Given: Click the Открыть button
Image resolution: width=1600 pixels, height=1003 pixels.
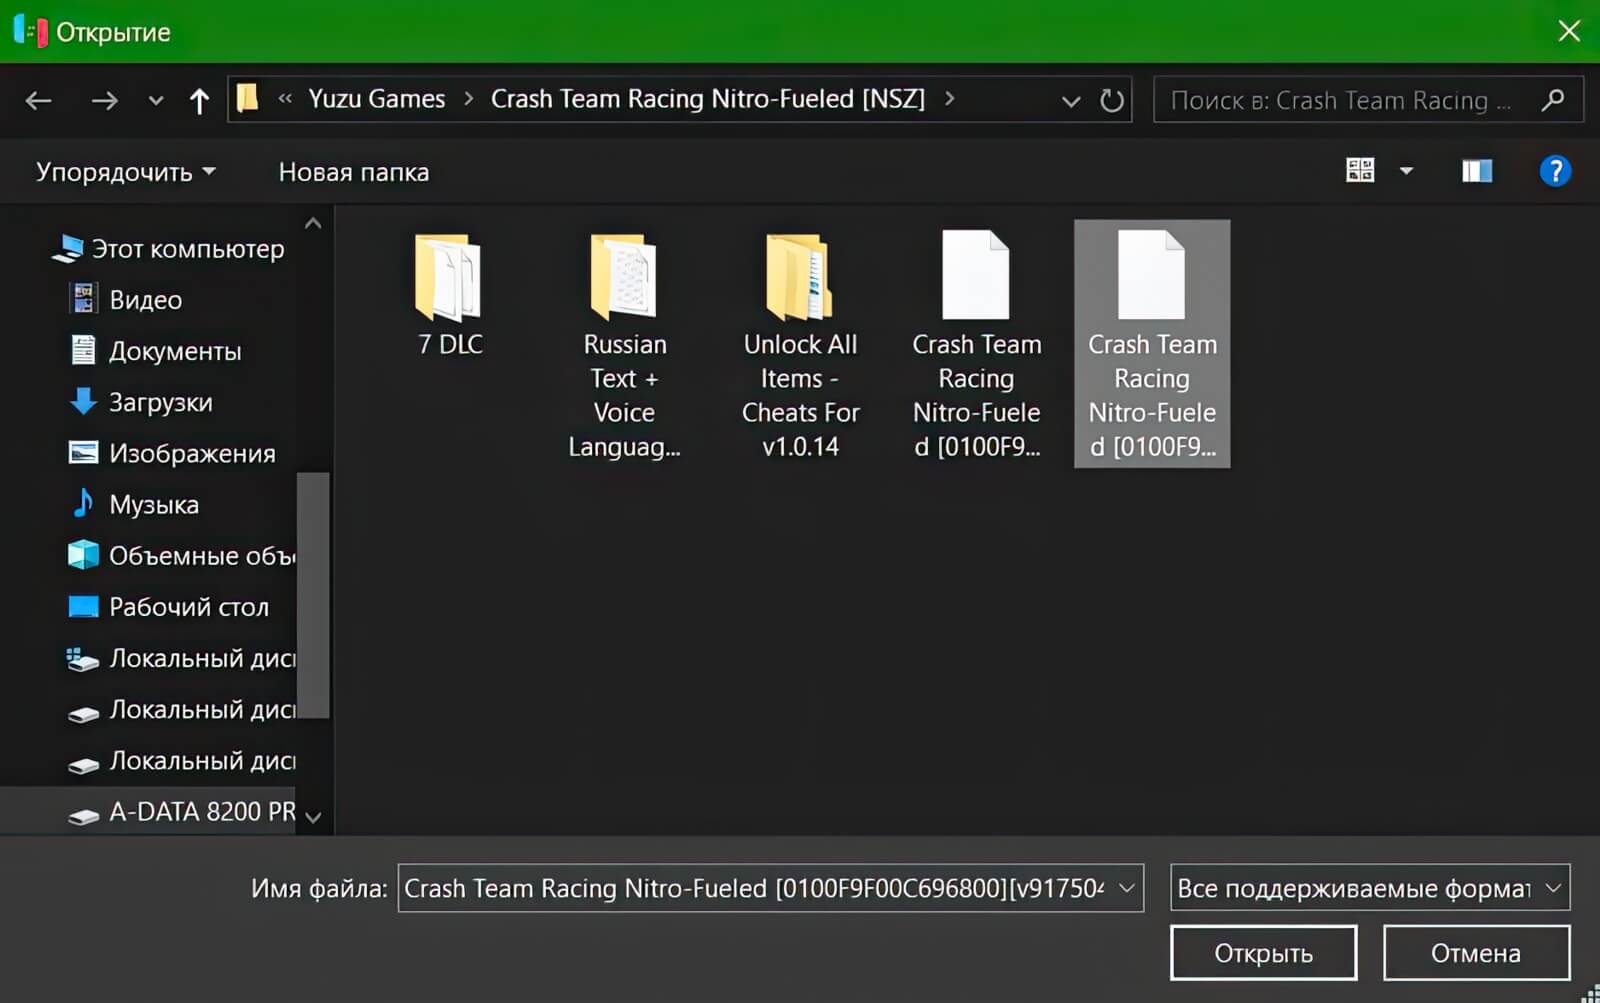Looking at the screenshot, I should tap(1263, 953).
